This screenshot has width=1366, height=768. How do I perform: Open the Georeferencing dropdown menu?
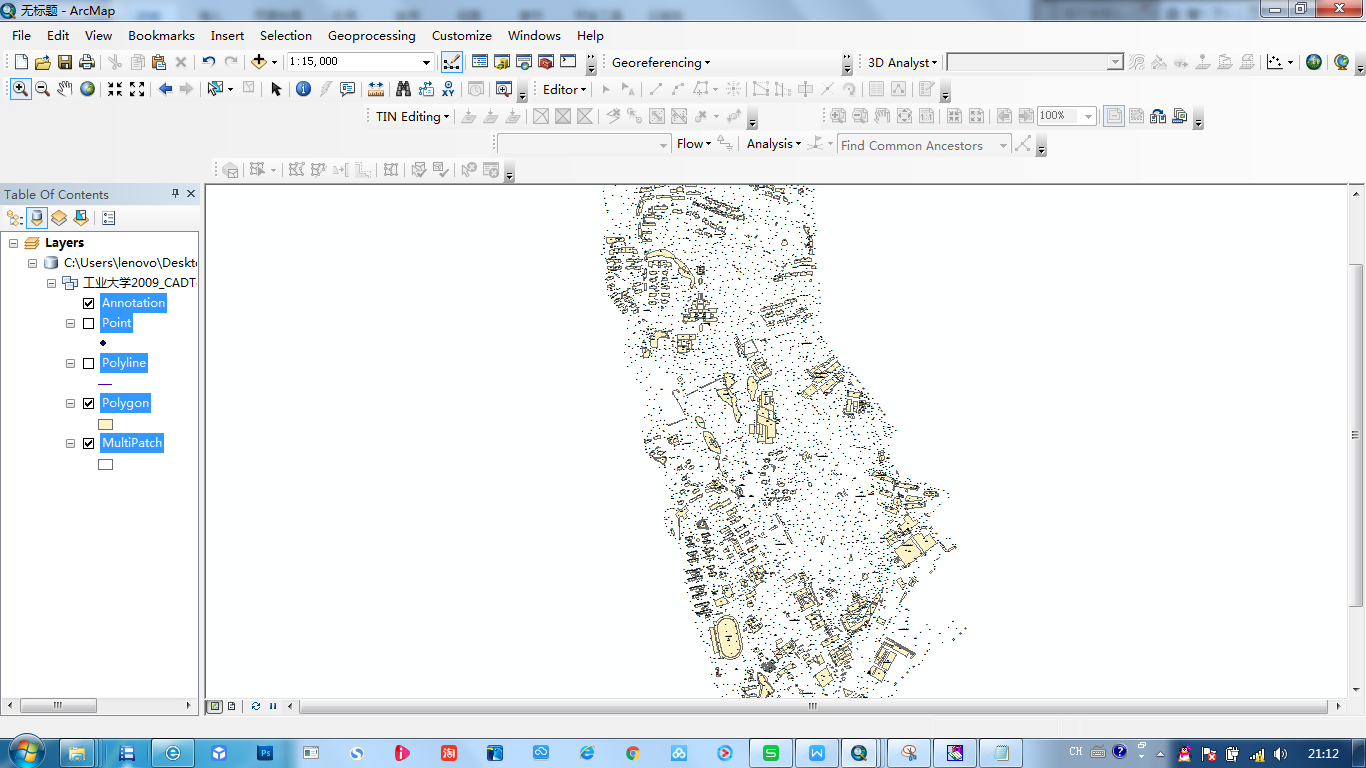tap(660, 62)
